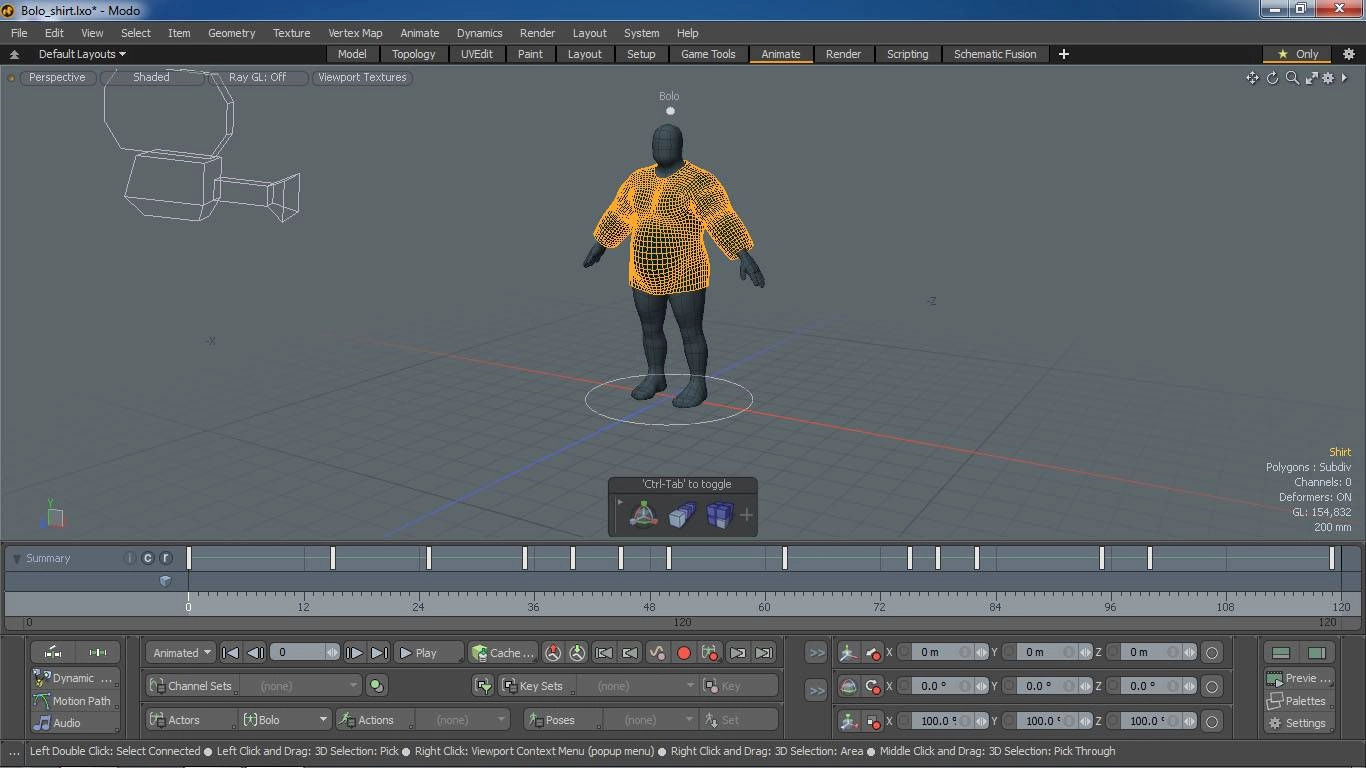The image size is (1366, 768).
Task: Click the preferences gear at top right
Action: pyautogui.click(x=1348, y=54)
